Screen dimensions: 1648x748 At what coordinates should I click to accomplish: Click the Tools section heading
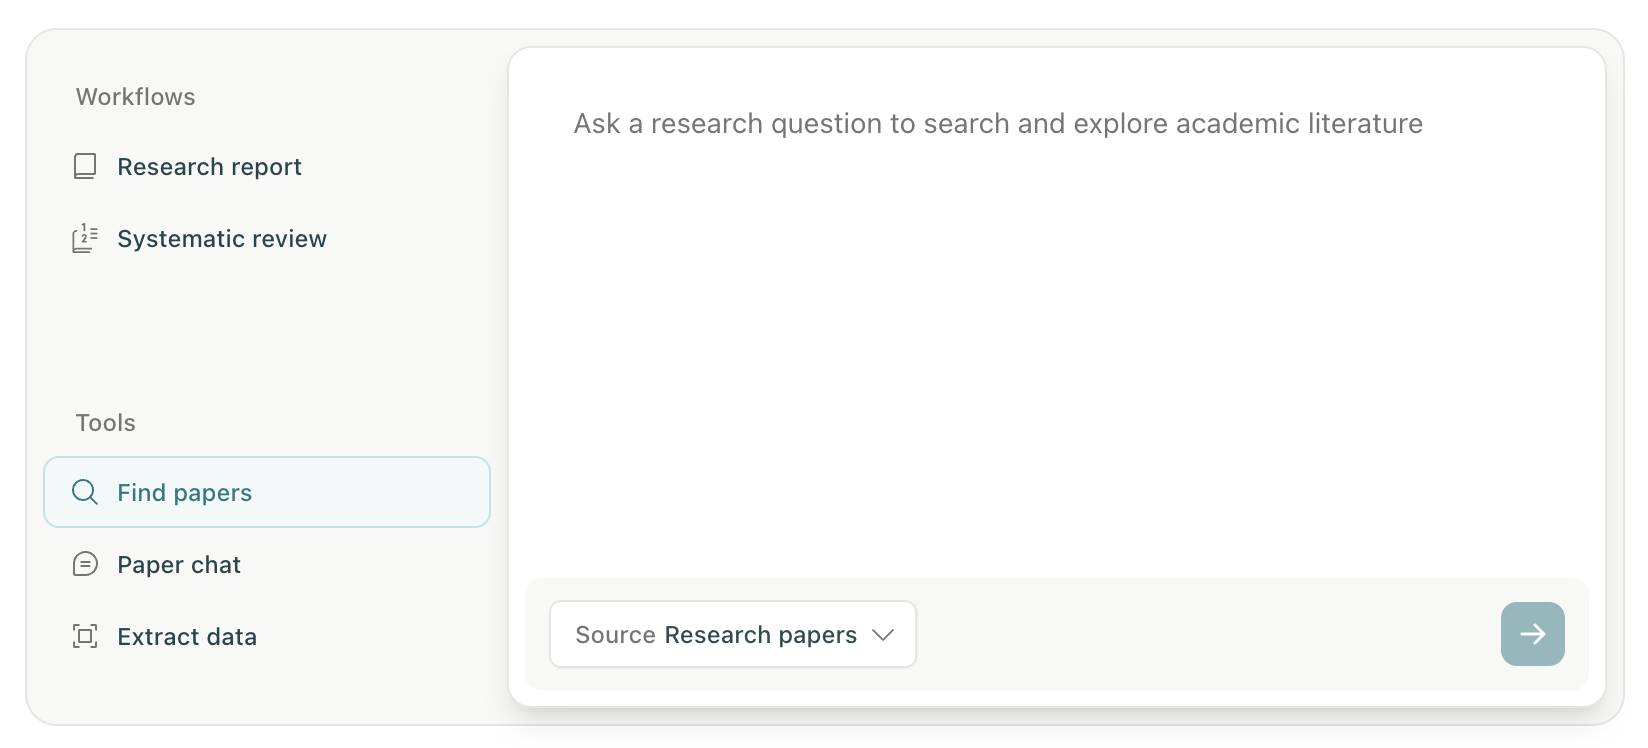(x=106, y=423)
